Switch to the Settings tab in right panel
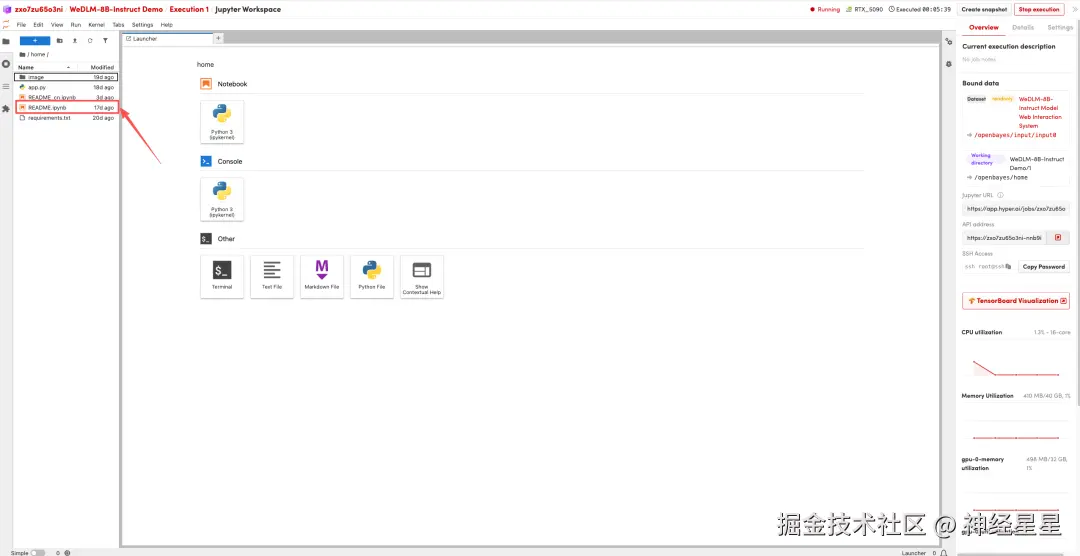Image resolution: width=1080 pixels, height=556 pixels. (x=1060, y=28)
